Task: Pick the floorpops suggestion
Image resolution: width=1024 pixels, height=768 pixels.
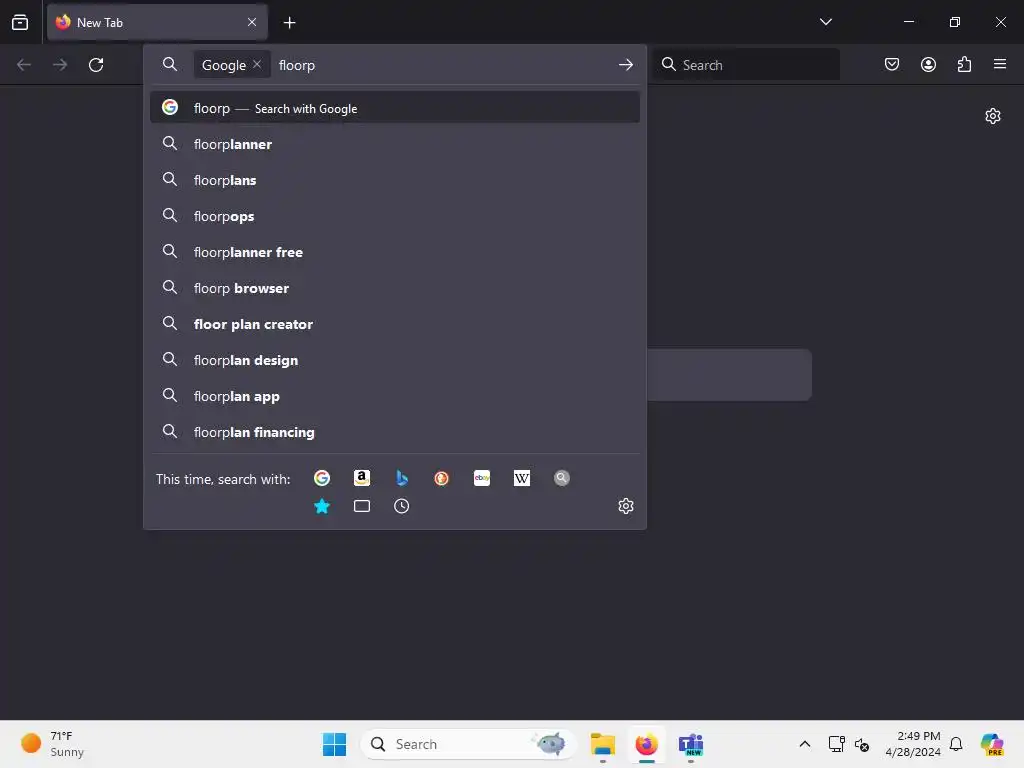Action: 394,216
